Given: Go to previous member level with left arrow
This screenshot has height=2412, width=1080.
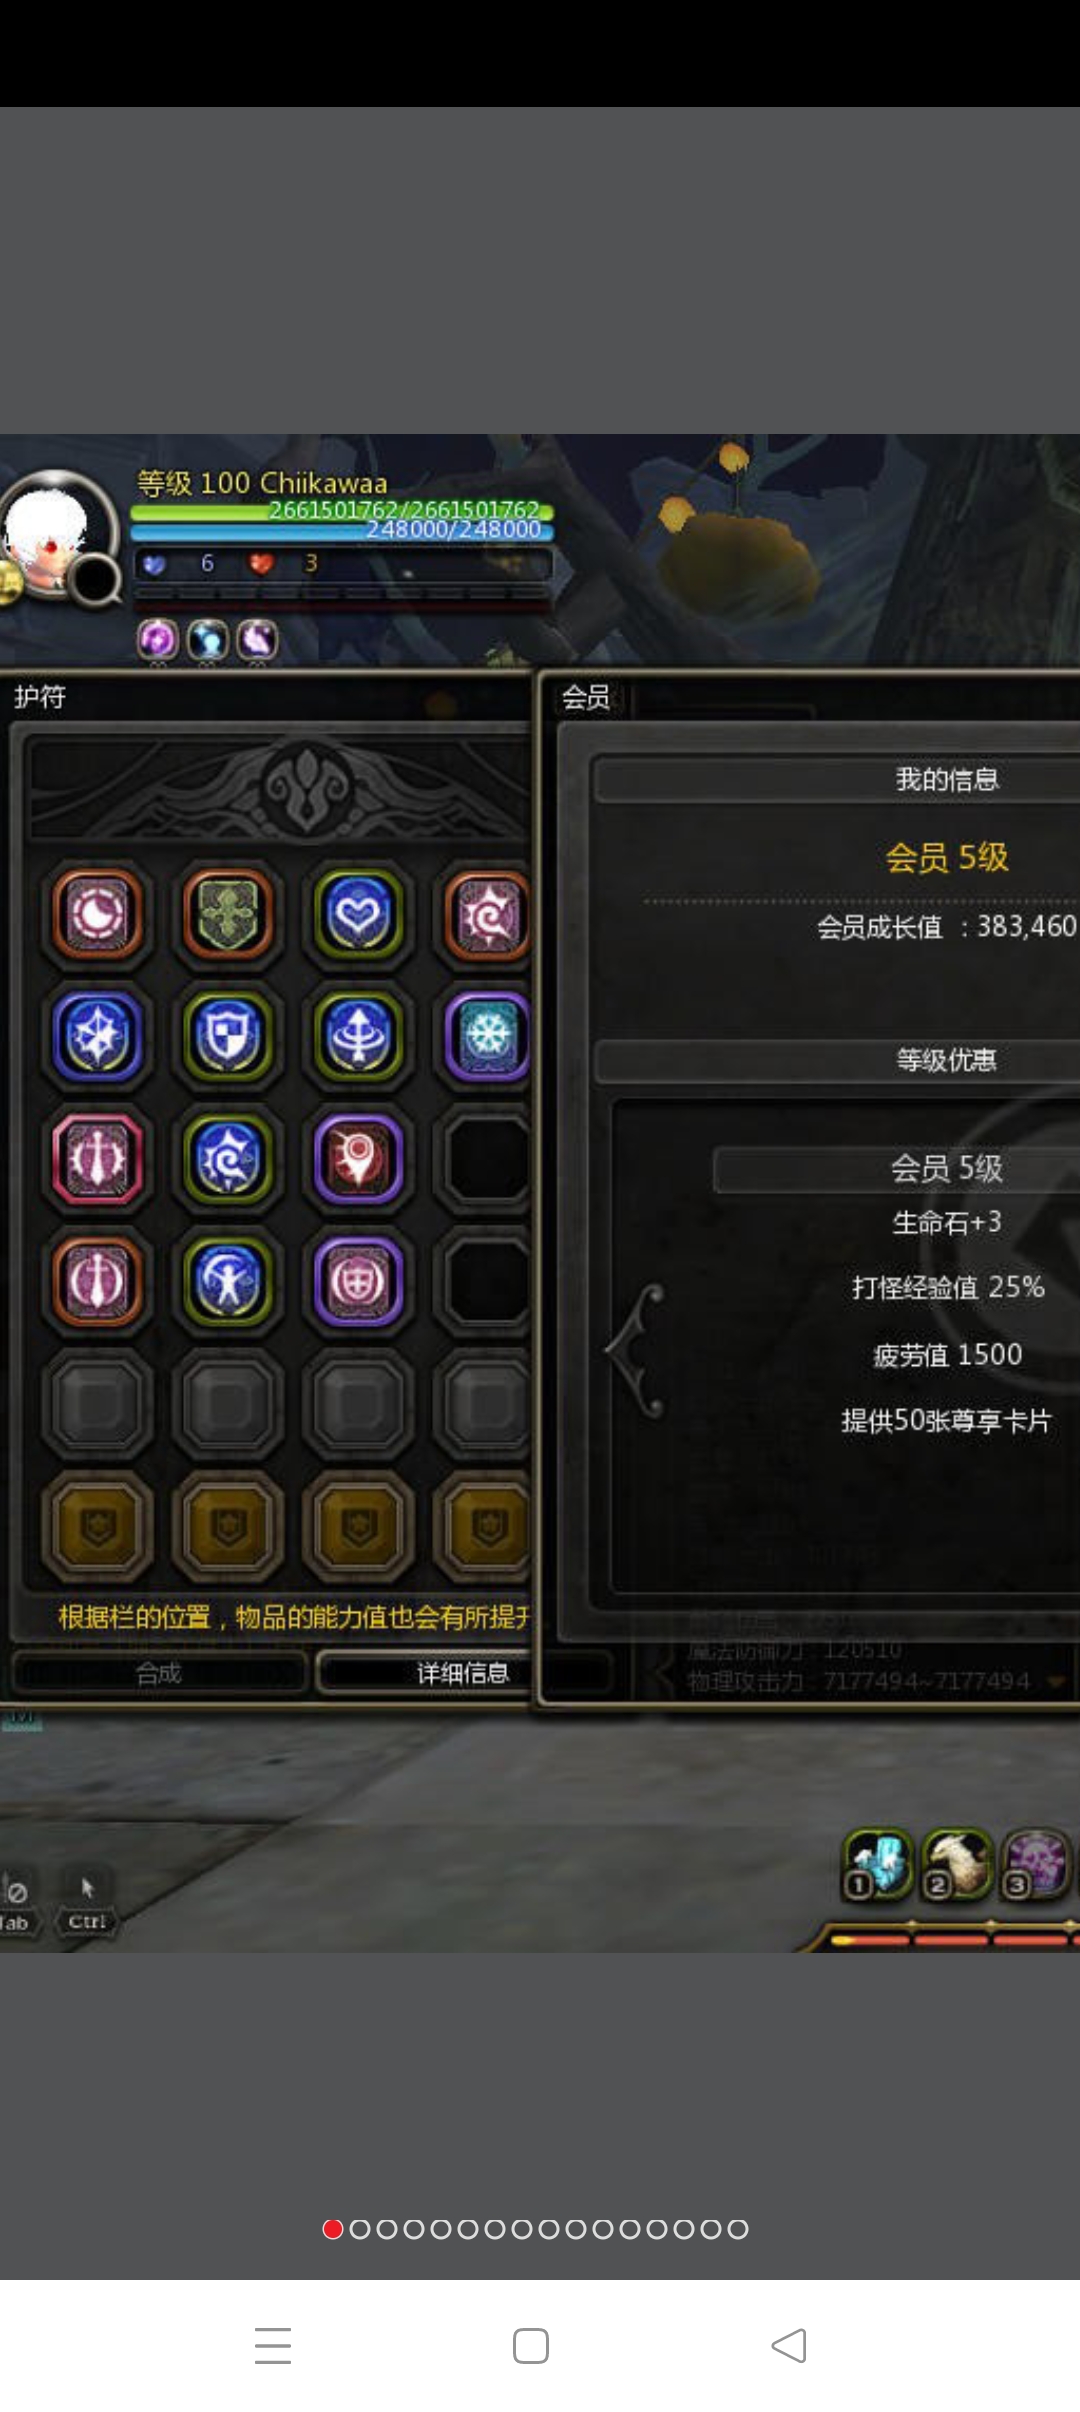Looking at the screenshot, I should pos(636,1351).
